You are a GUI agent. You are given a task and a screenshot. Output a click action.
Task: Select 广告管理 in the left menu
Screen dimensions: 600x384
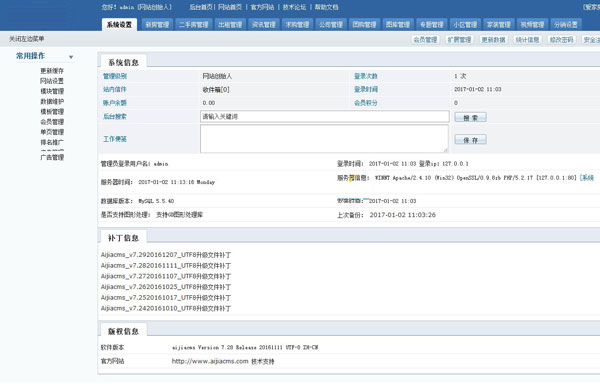pos(52,157)
